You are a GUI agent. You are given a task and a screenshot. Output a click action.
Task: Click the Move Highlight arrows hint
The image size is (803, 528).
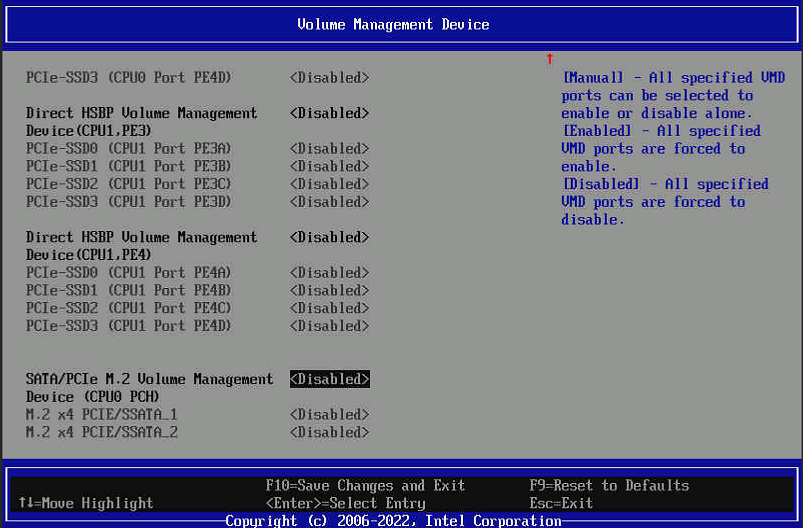86,503
